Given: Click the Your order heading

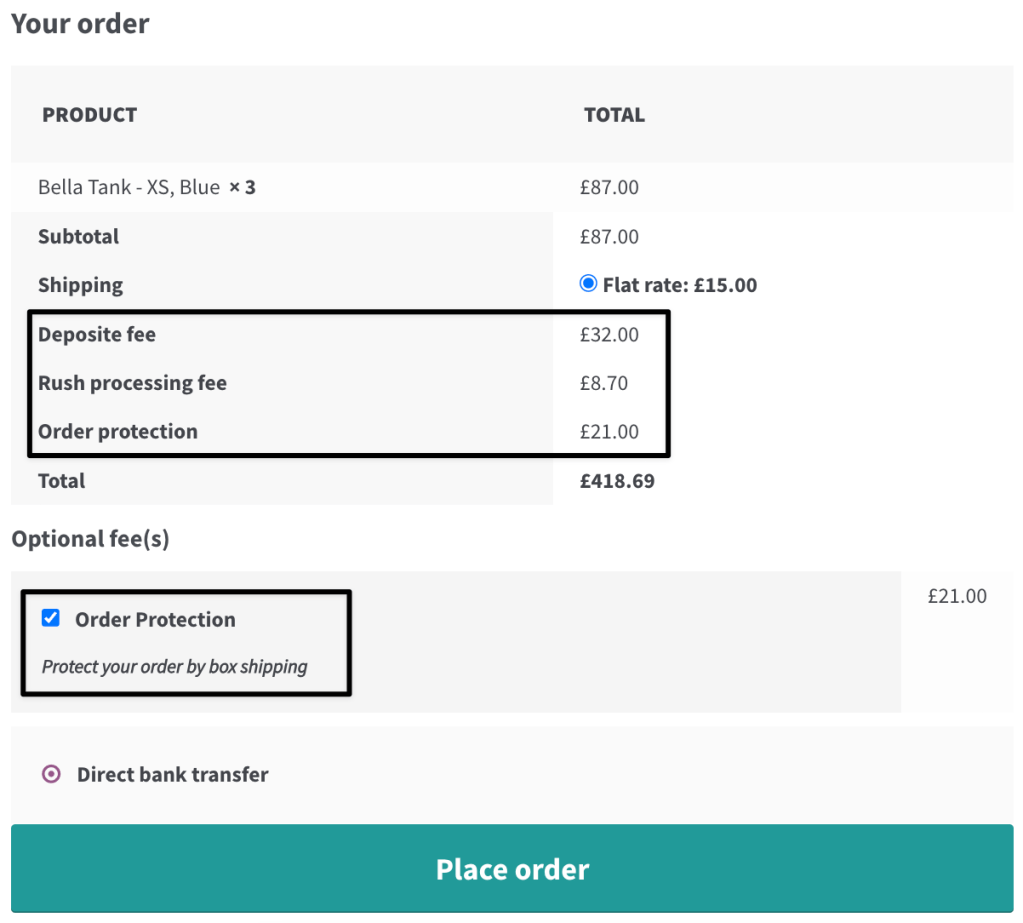Looking at the screenshot, I should [80, 23].
